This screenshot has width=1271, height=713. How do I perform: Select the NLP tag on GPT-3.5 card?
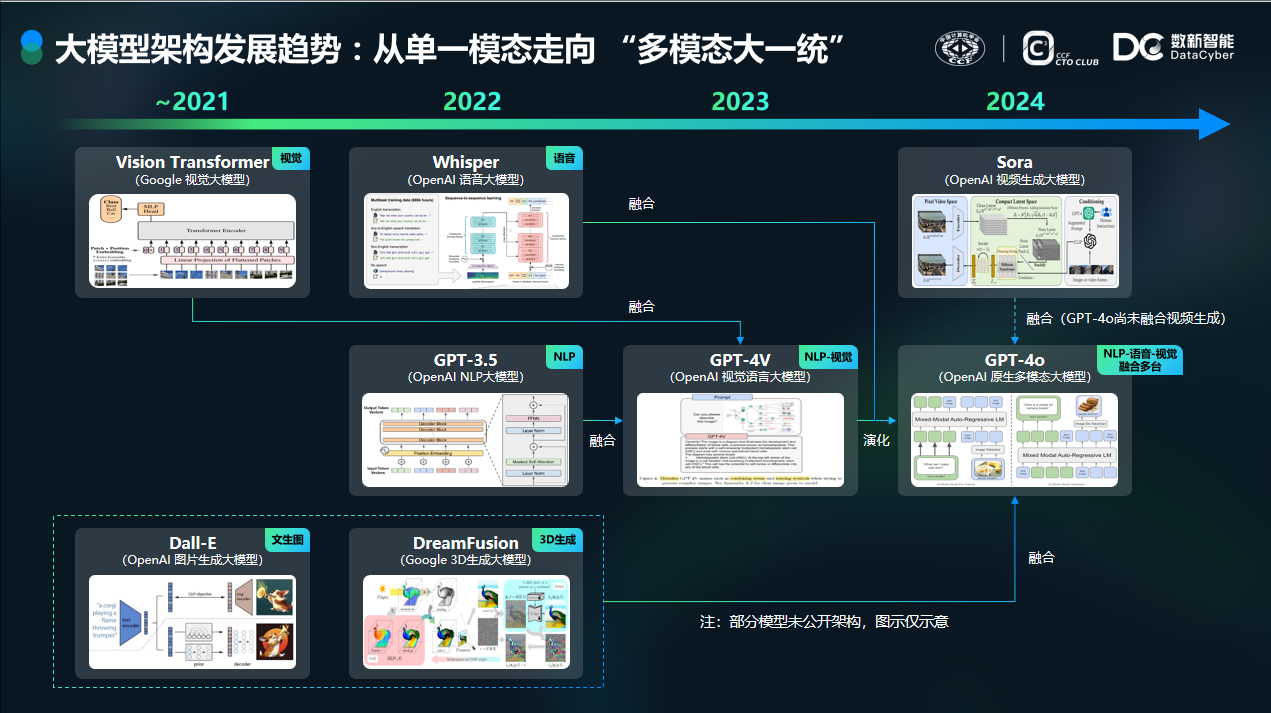tap(565, 357)
